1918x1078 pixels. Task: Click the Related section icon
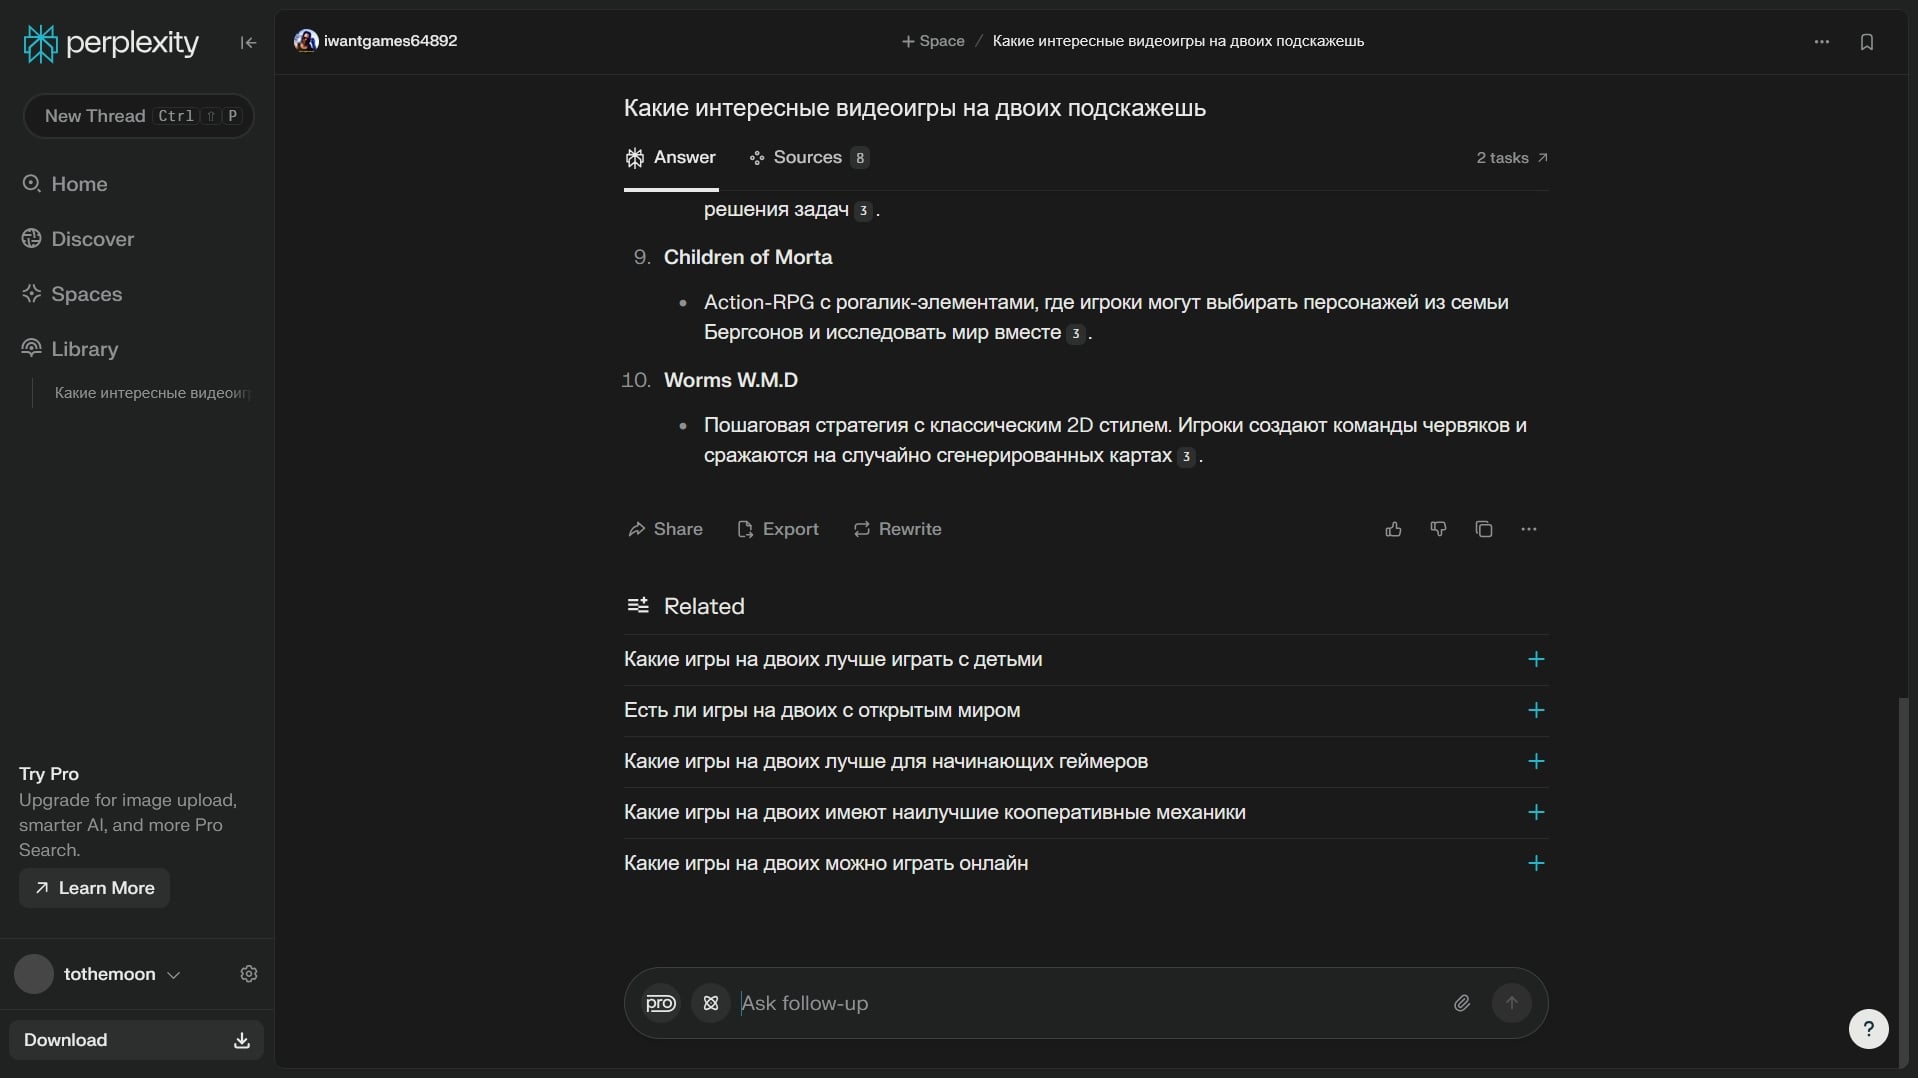(637, 606)
